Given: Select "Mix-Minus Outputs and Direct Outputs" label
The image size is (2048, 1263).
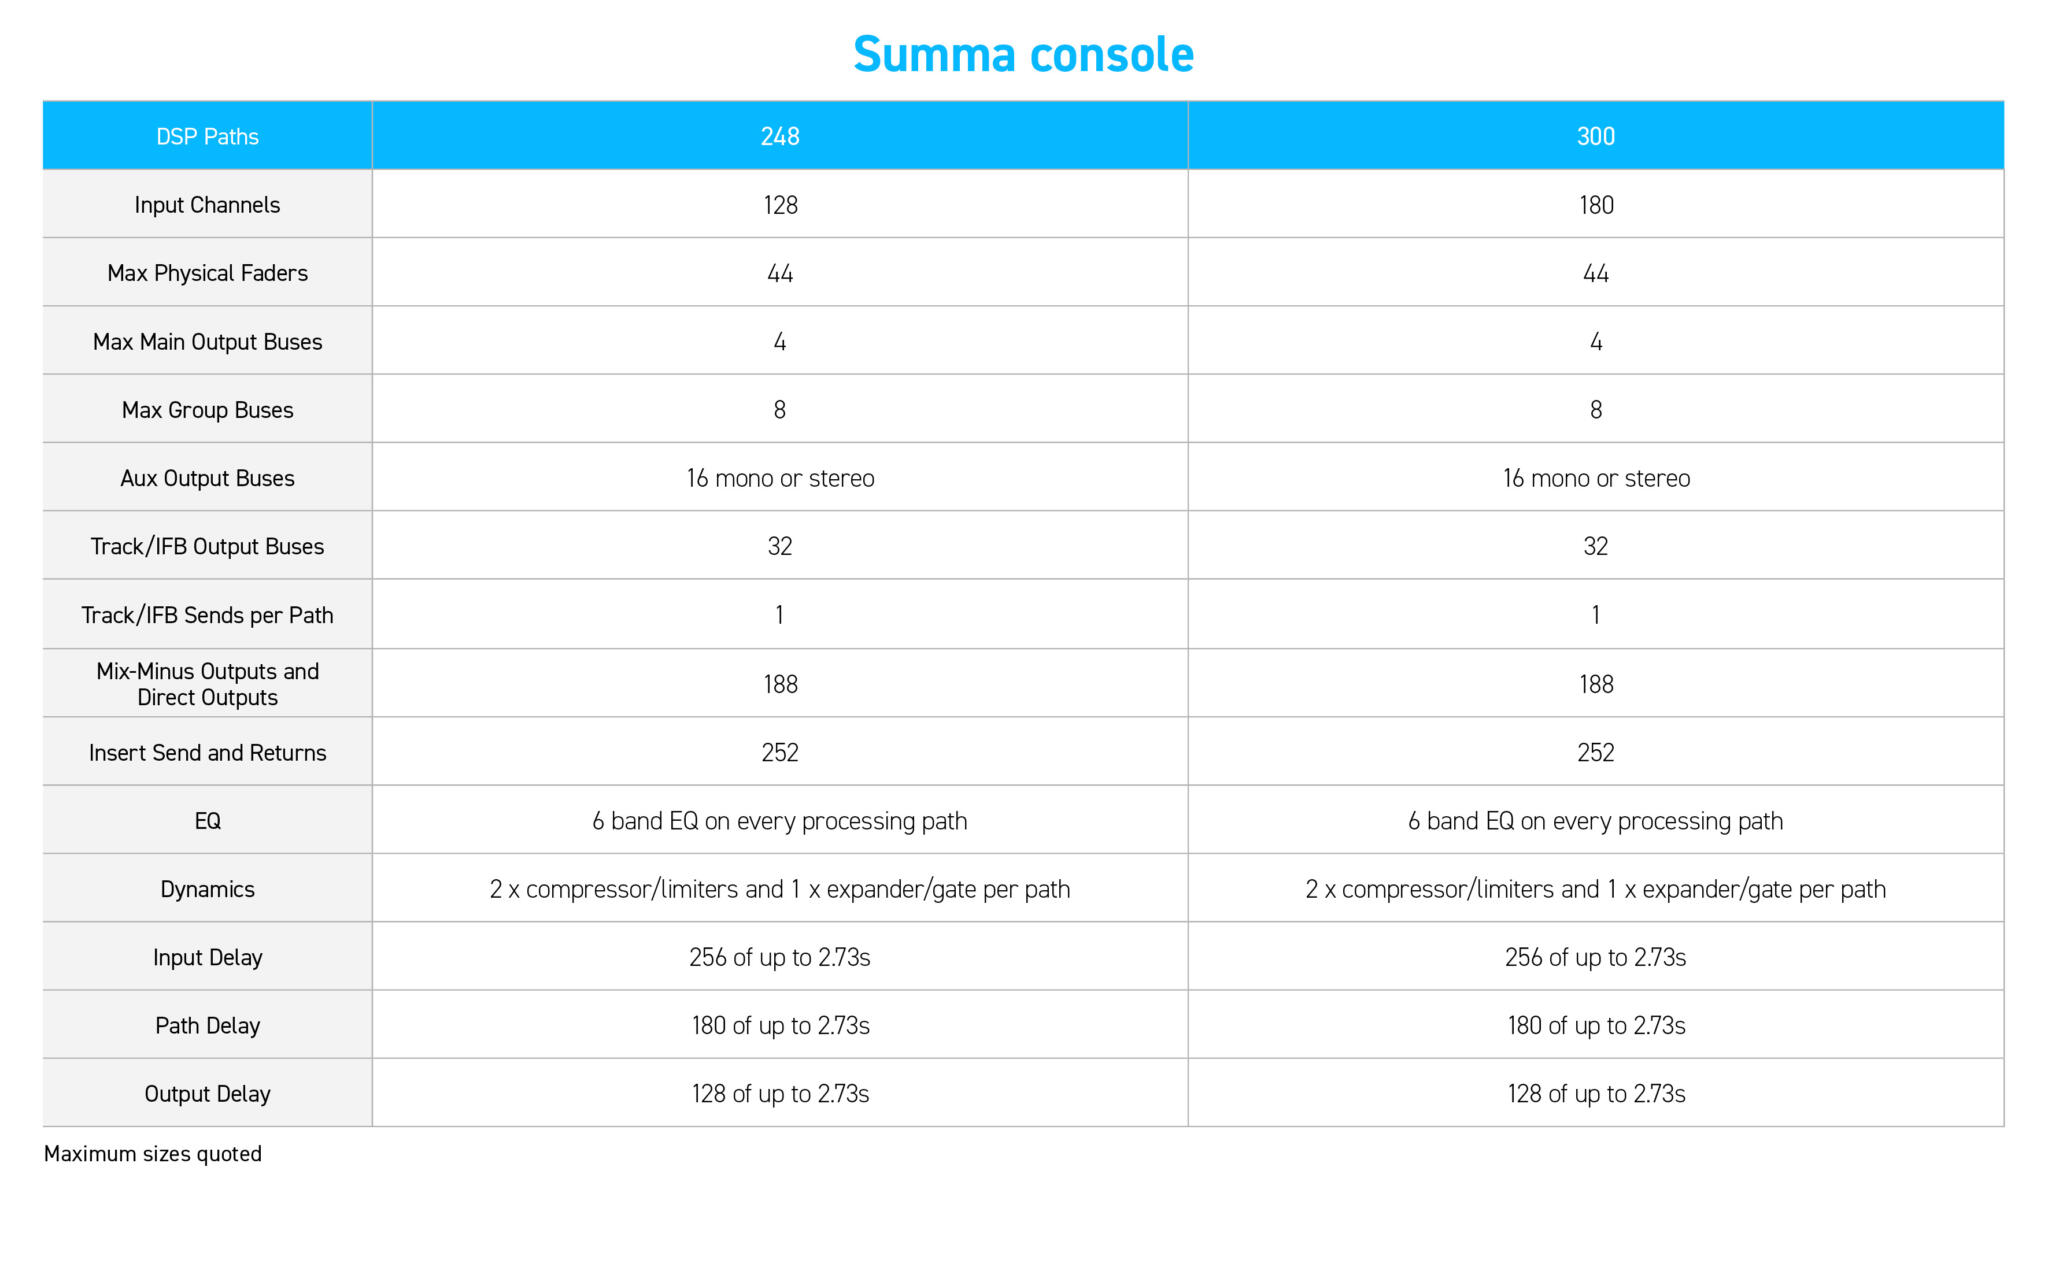Looking at the screenshot, I should coord(207,684).
